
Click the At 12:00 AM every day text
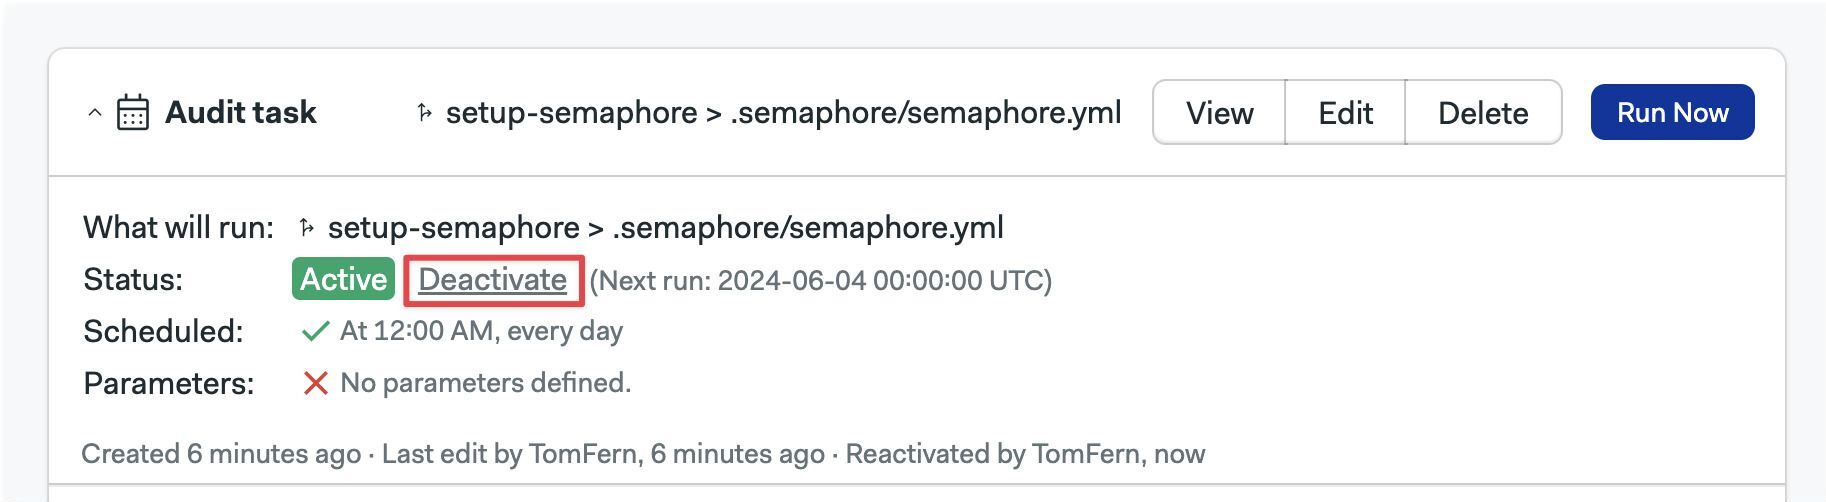coord(481,331)
